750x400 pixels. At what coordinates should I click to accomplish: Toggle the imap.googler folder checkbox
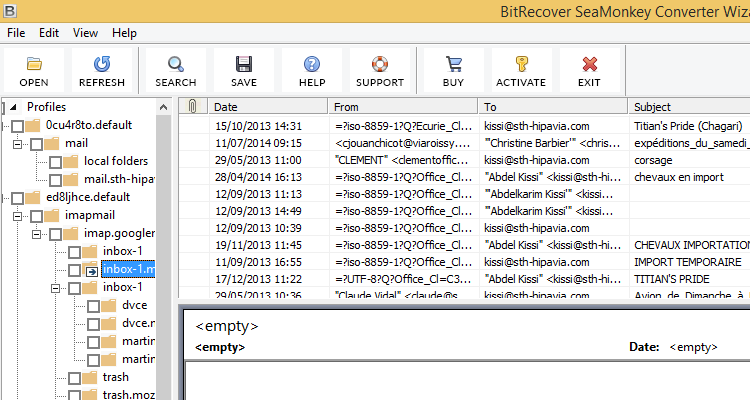click(55, 234)
